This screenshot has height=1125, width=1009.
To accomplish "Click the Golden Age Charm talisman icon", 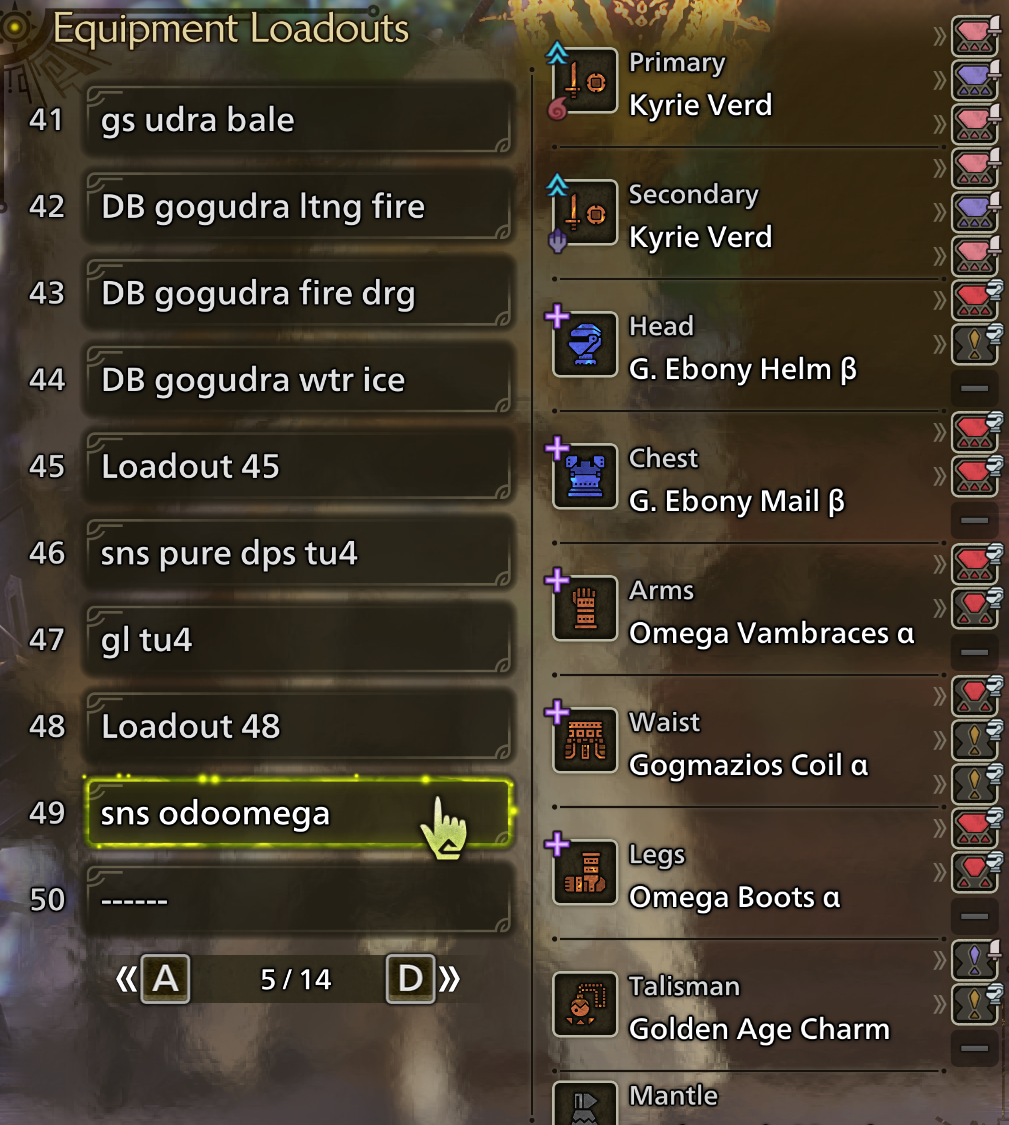I will tap(585, 1004).
